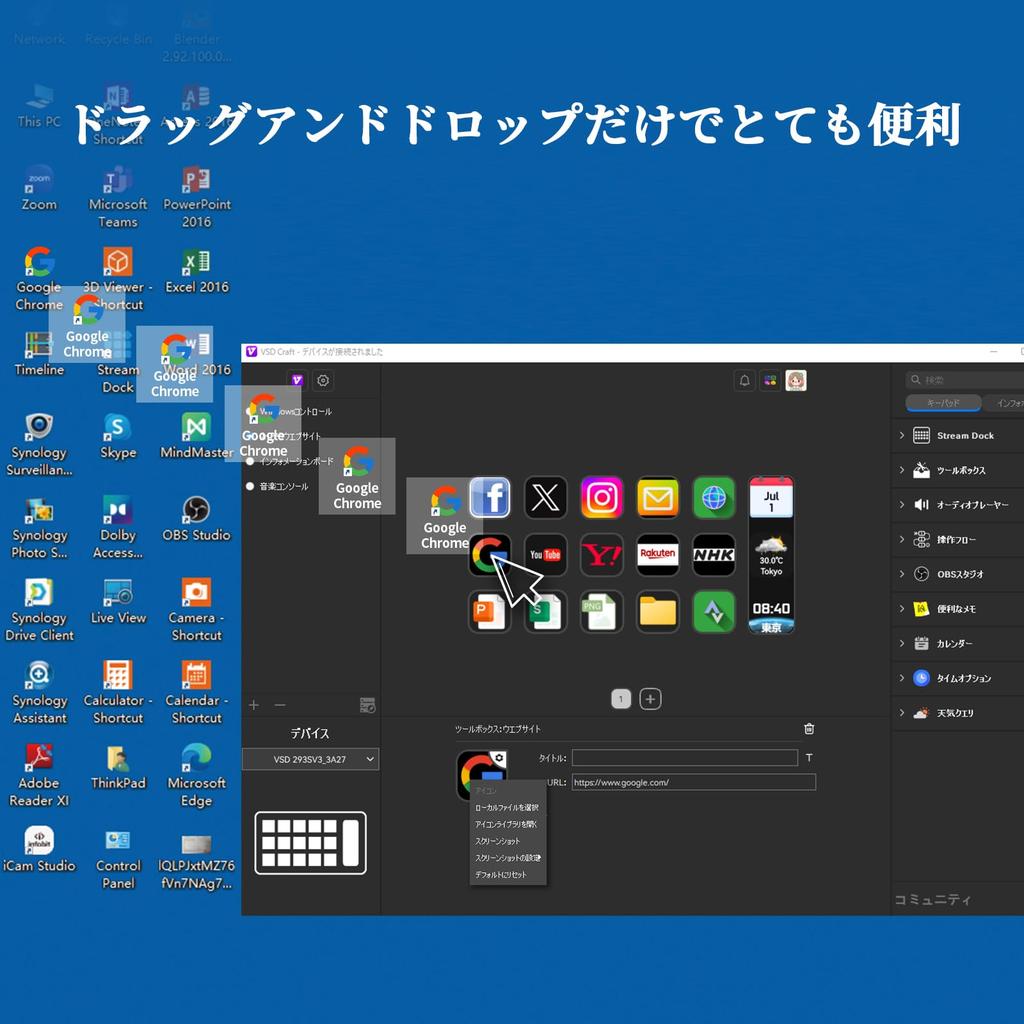1024x1024 pixels.
Task: Switch to the キーパッド tab
Action: click(x=943, y=404)
